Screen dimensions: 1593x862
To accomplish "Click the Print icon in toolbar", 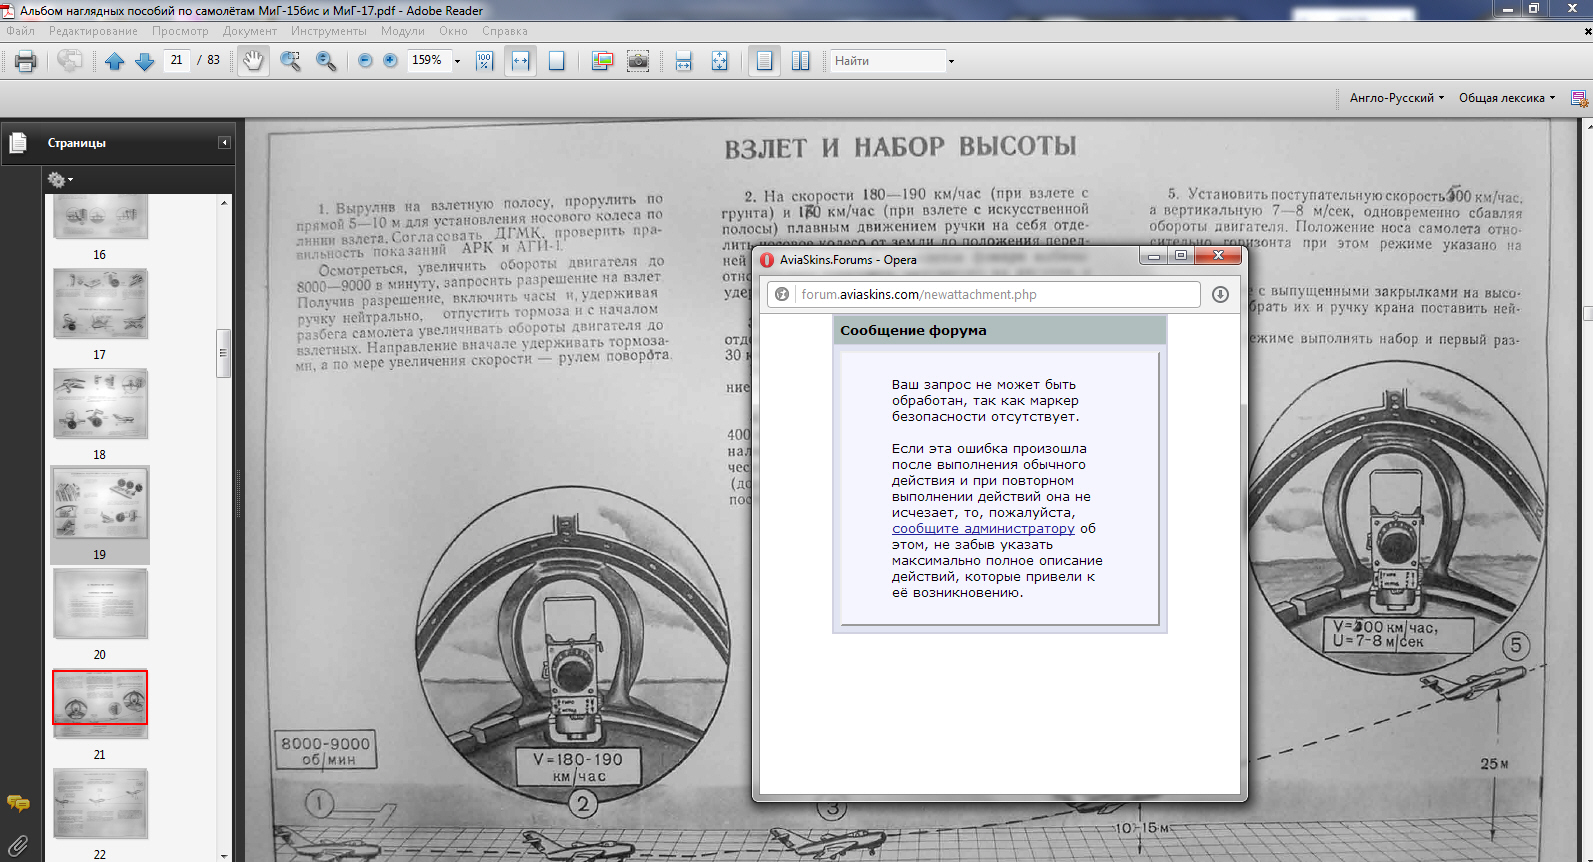I will 26,61.
